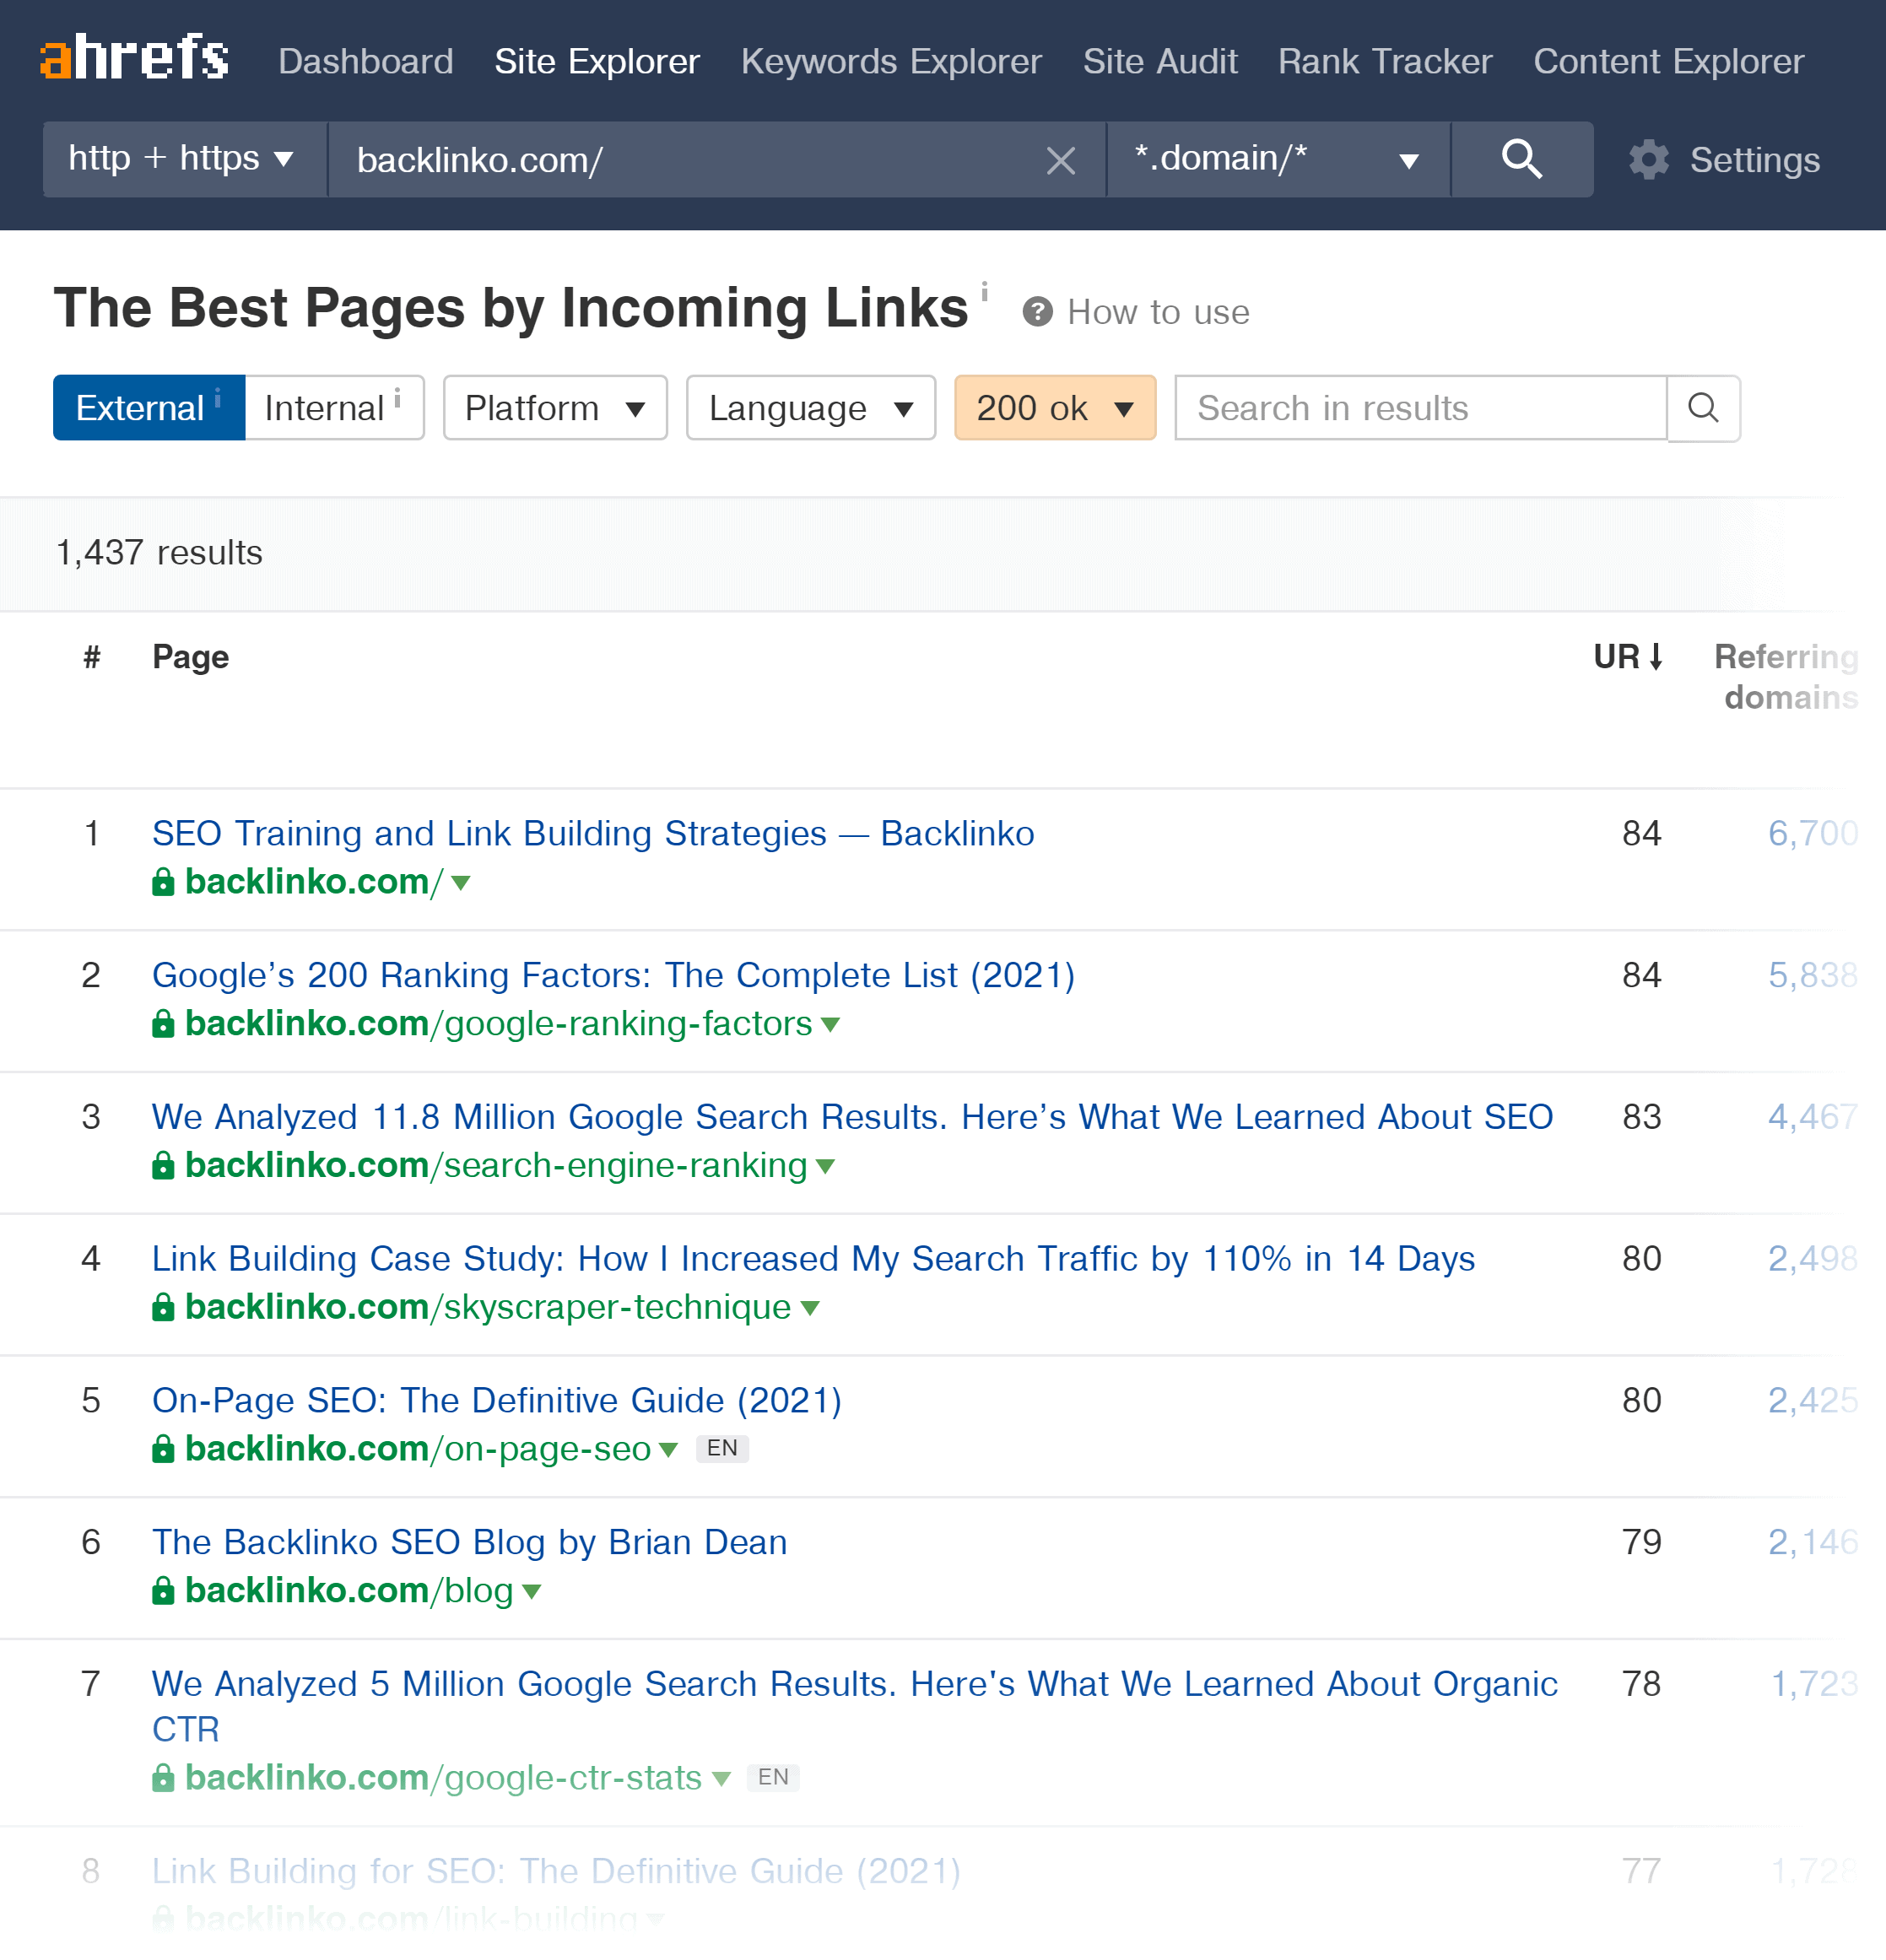The height and width of the screenshot is (1960, 1886).
Task: Open SEO Training and Link Building Strategies link
Action: [x=593, y=833]
